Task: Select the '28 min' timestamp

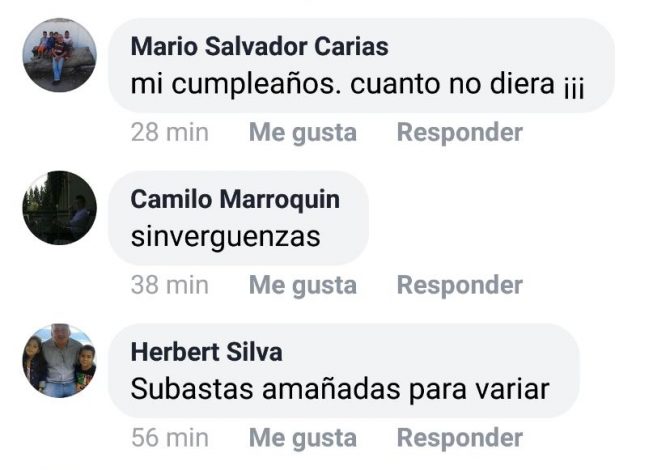Action: [x=170, y=132]
